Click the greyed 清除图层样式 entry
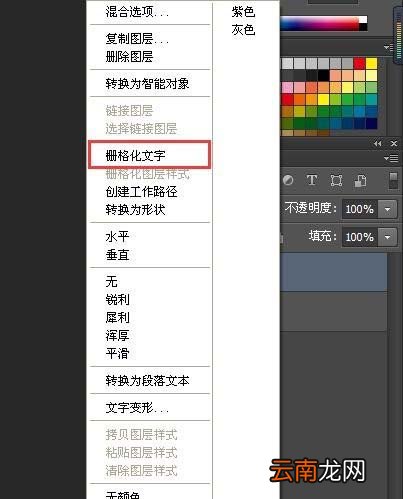 point(141,471)
